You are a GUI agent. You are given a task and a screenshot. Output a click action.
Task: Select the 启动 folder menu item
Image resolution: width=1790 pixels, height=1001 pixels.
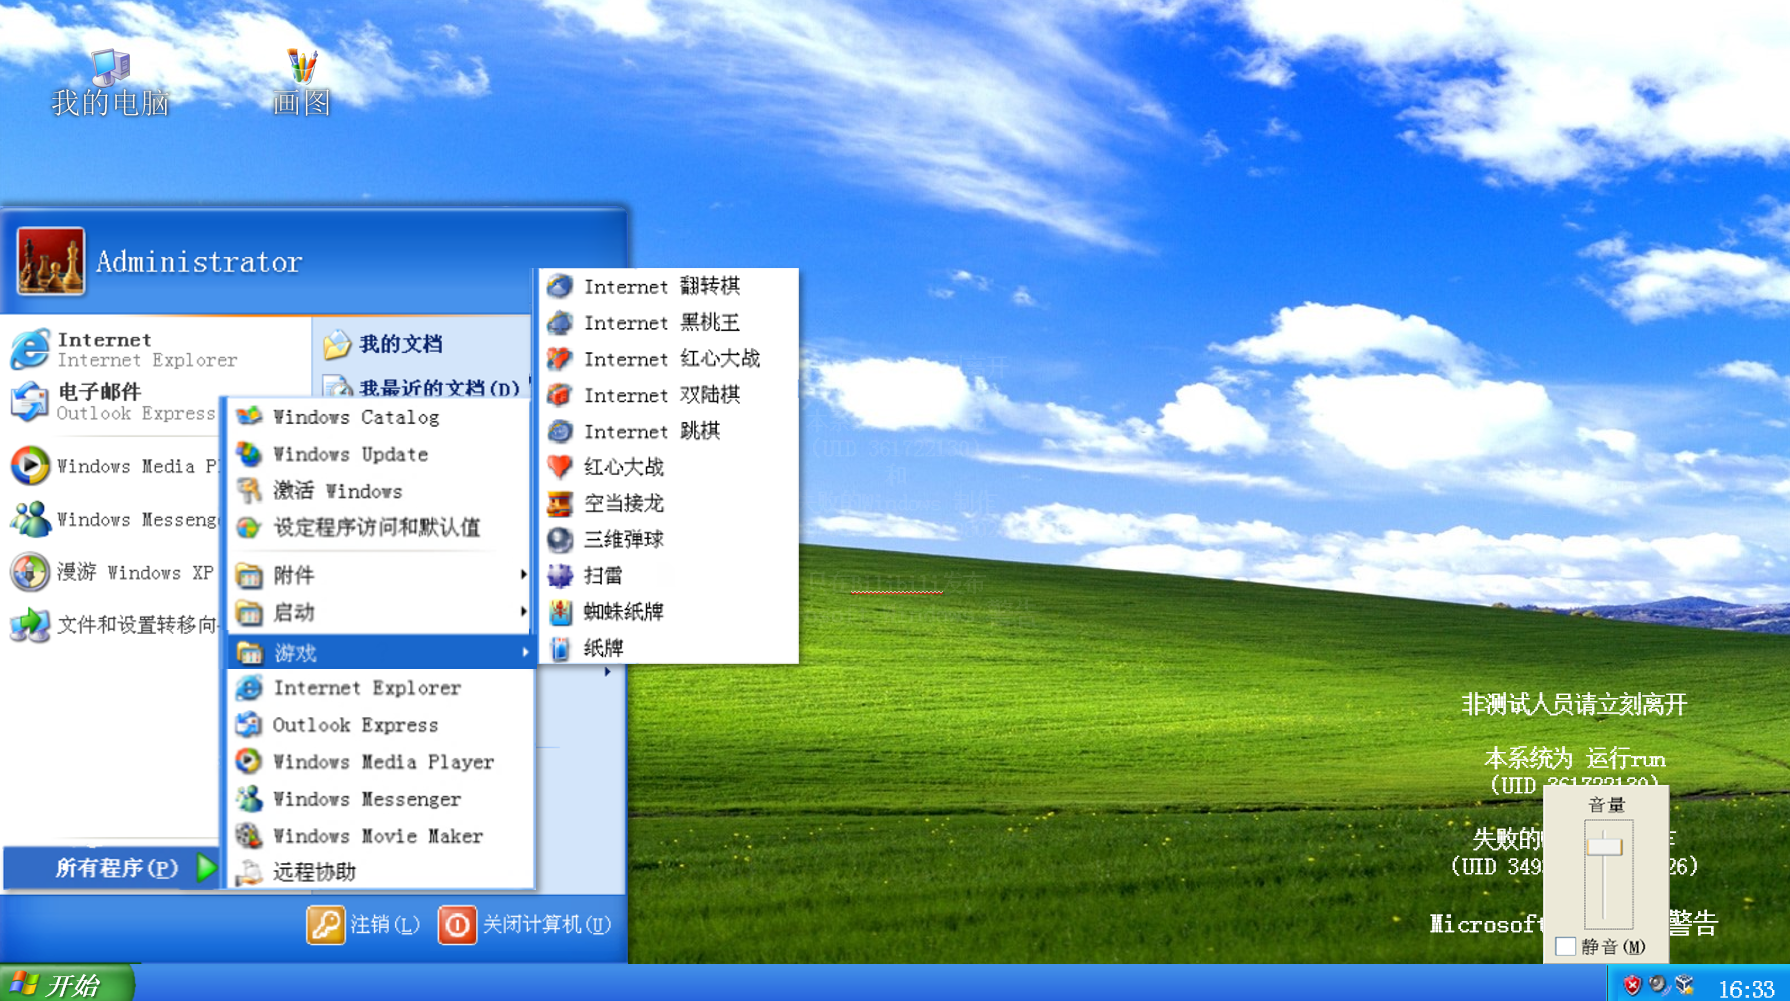pos(380,612)
